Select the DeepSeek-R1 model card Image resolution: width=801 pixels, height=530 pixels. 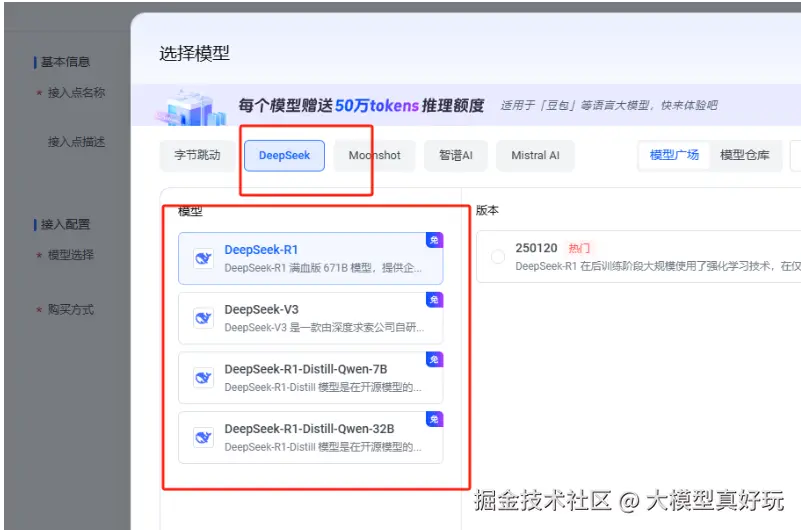click(311, 258)
